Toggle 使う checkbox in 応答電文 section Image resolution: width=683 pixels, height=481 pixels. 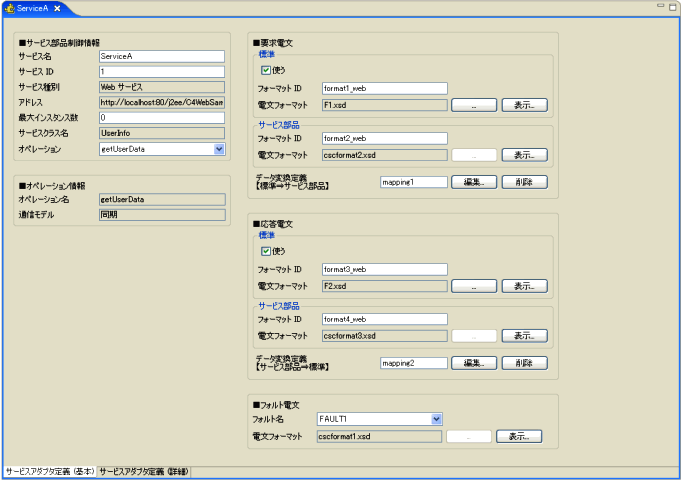point(266,252)
